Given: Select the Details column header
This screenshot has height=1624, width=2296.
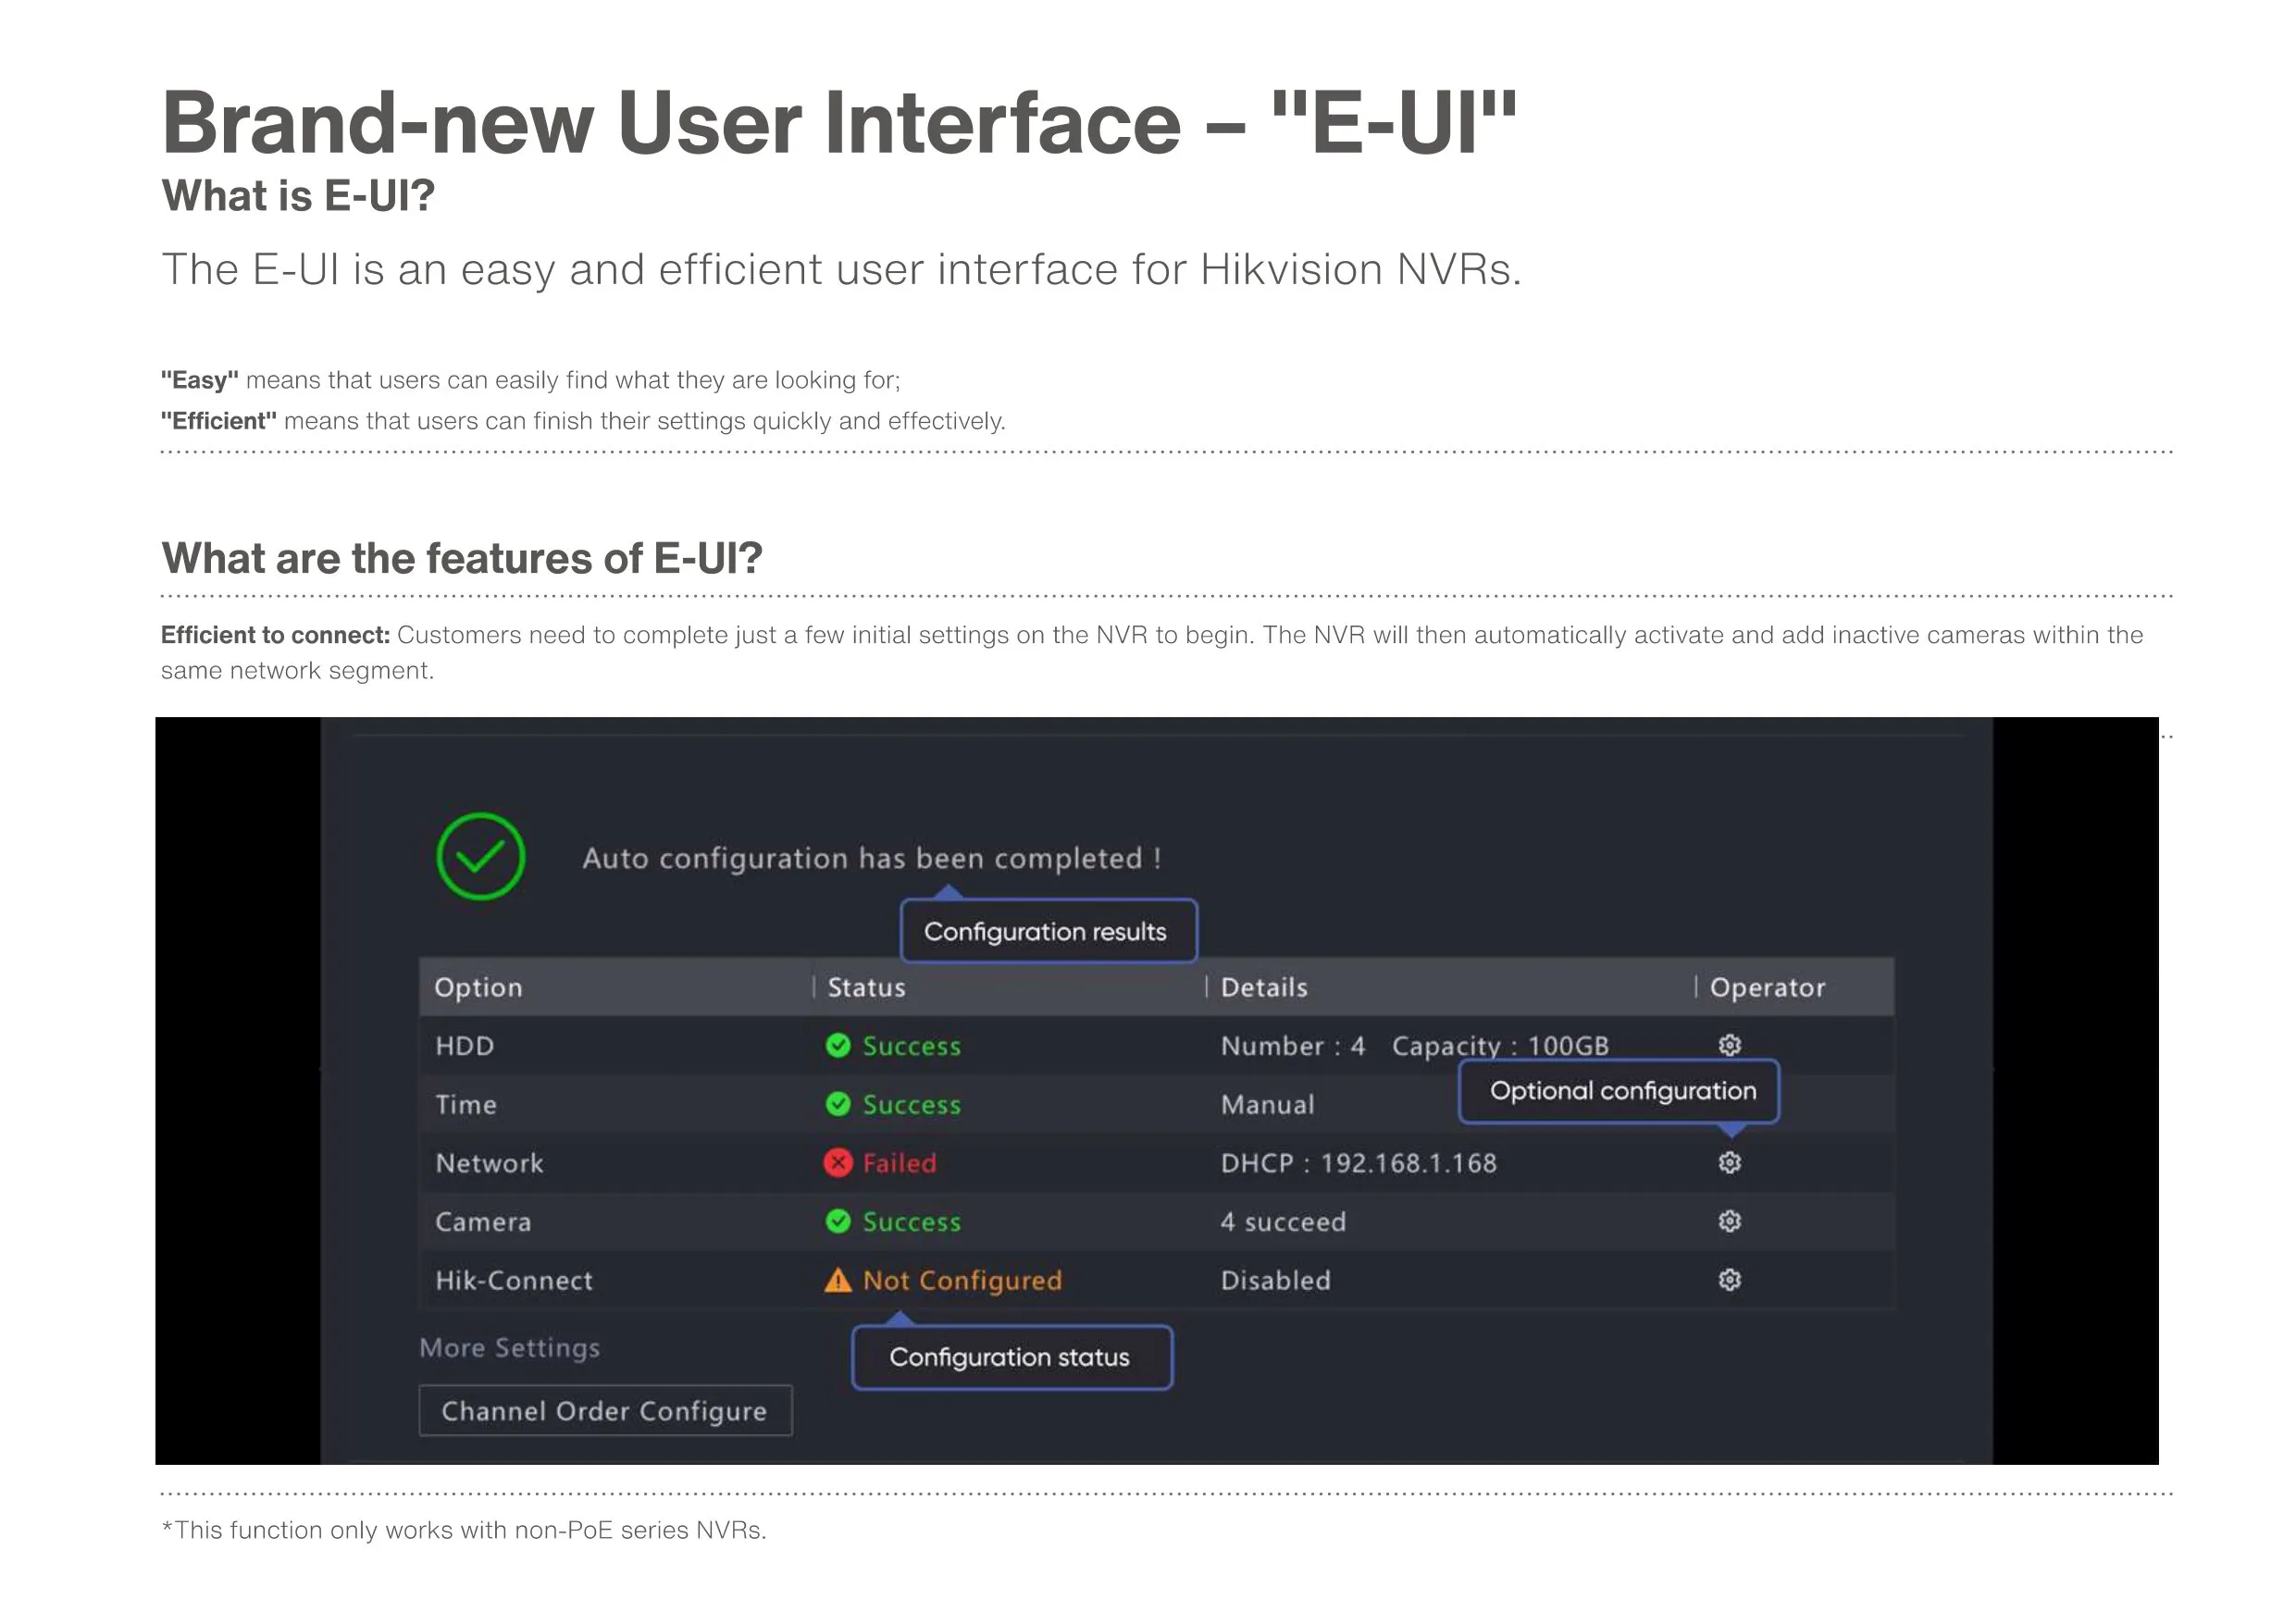Looking at the screenshot, I should pos(1264,987).
